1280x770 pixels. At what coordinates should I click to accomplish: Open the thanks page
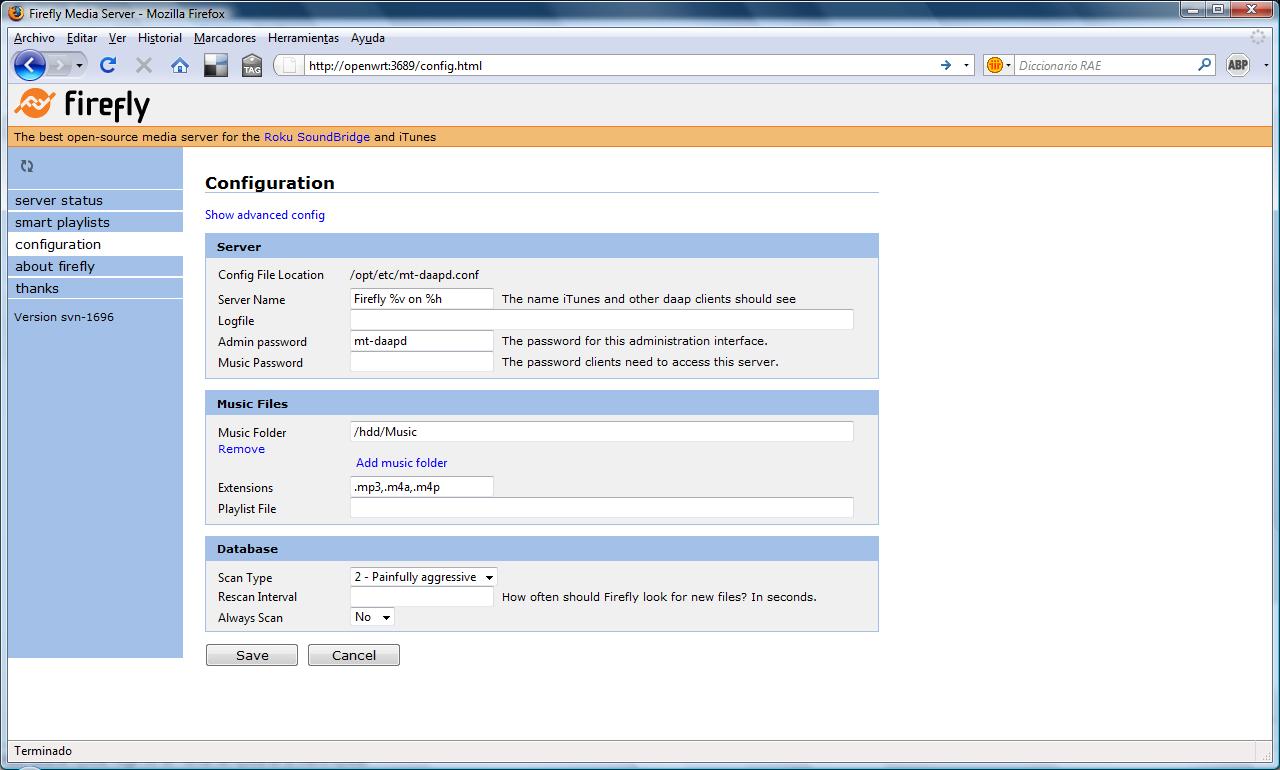[95, 288]
